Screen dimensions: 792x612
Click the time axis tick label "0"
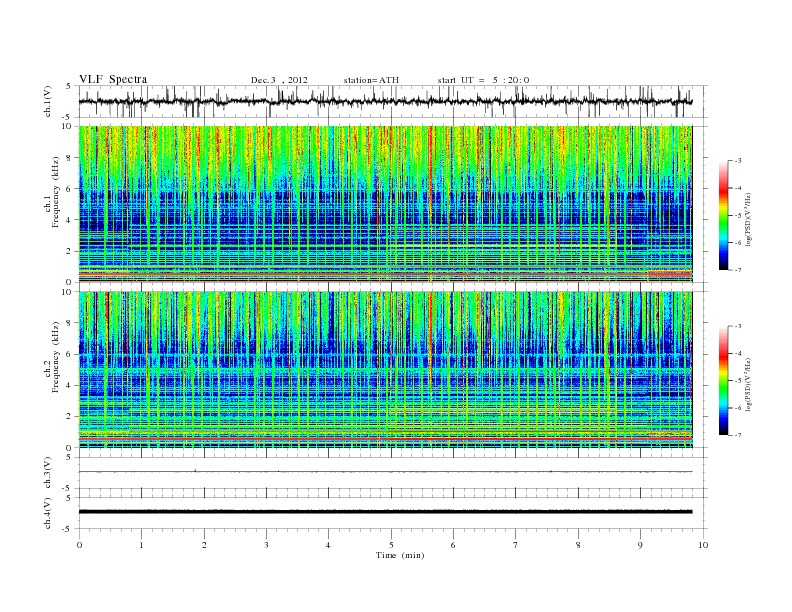79,545
